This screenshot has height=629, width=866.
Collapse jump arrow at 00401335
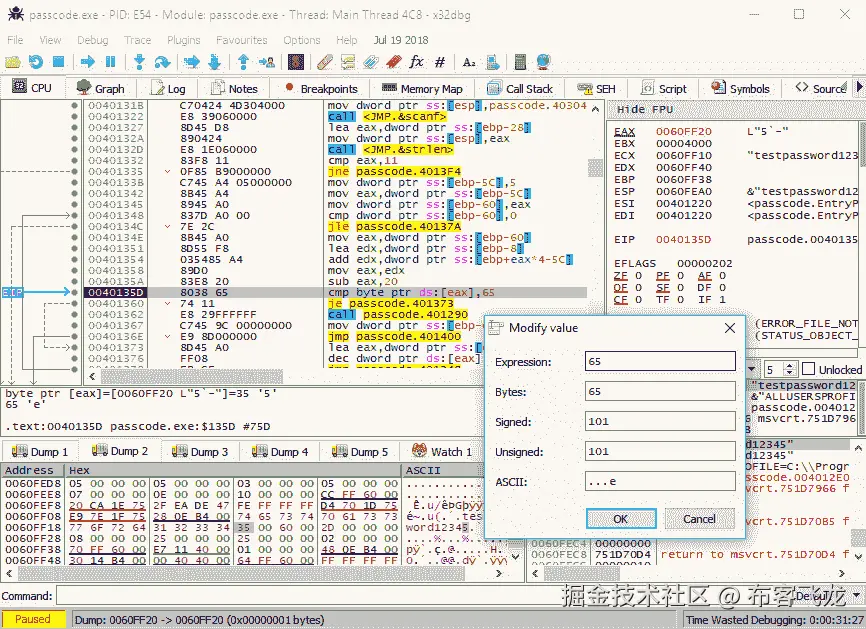click(167, 171)
